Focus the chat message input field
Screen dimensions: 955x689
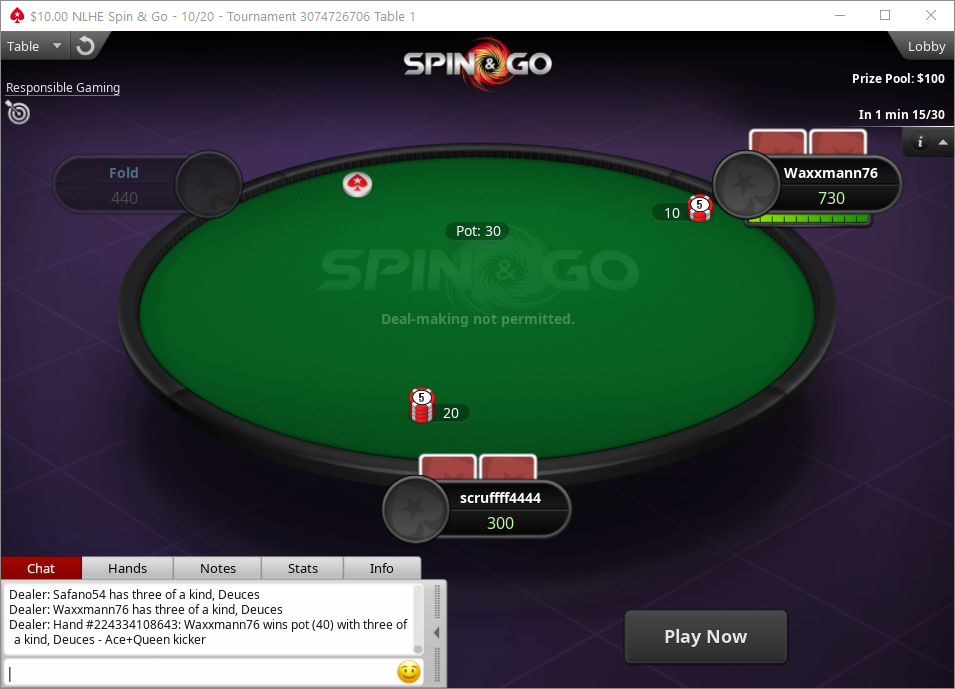pos(201,673)
